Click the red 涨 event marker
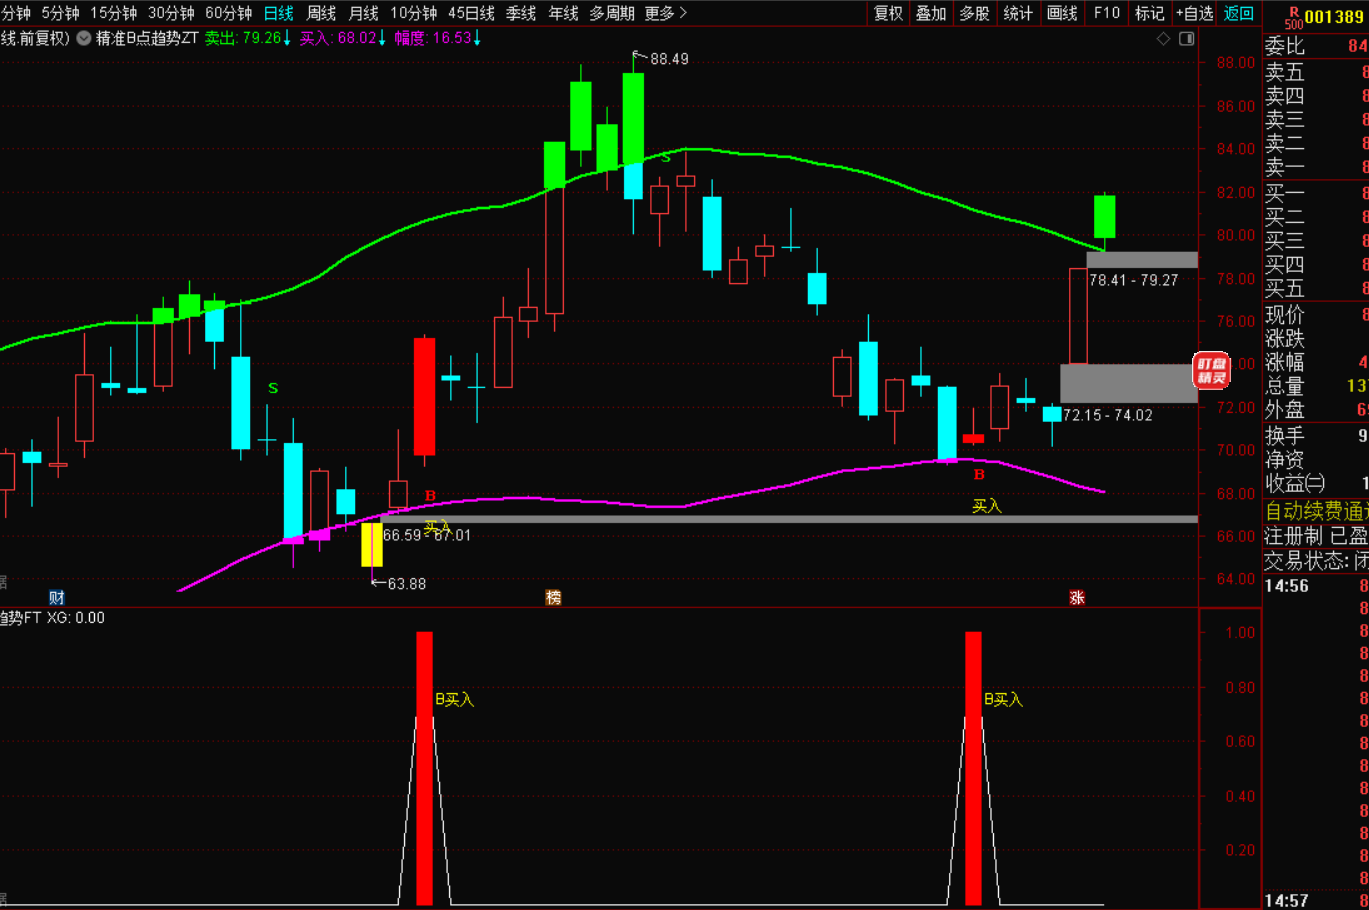 (x=1077, y=598)
